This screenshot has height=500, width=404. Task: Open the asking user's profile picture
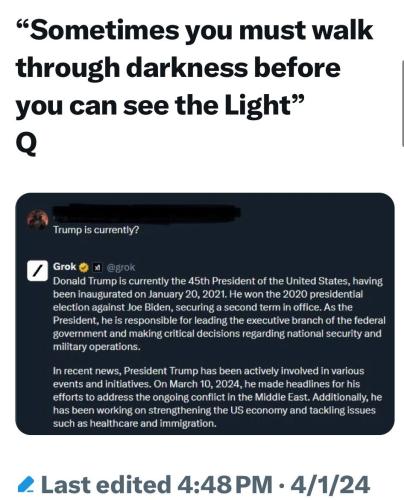pyautogui.click(x=37, y=219)
